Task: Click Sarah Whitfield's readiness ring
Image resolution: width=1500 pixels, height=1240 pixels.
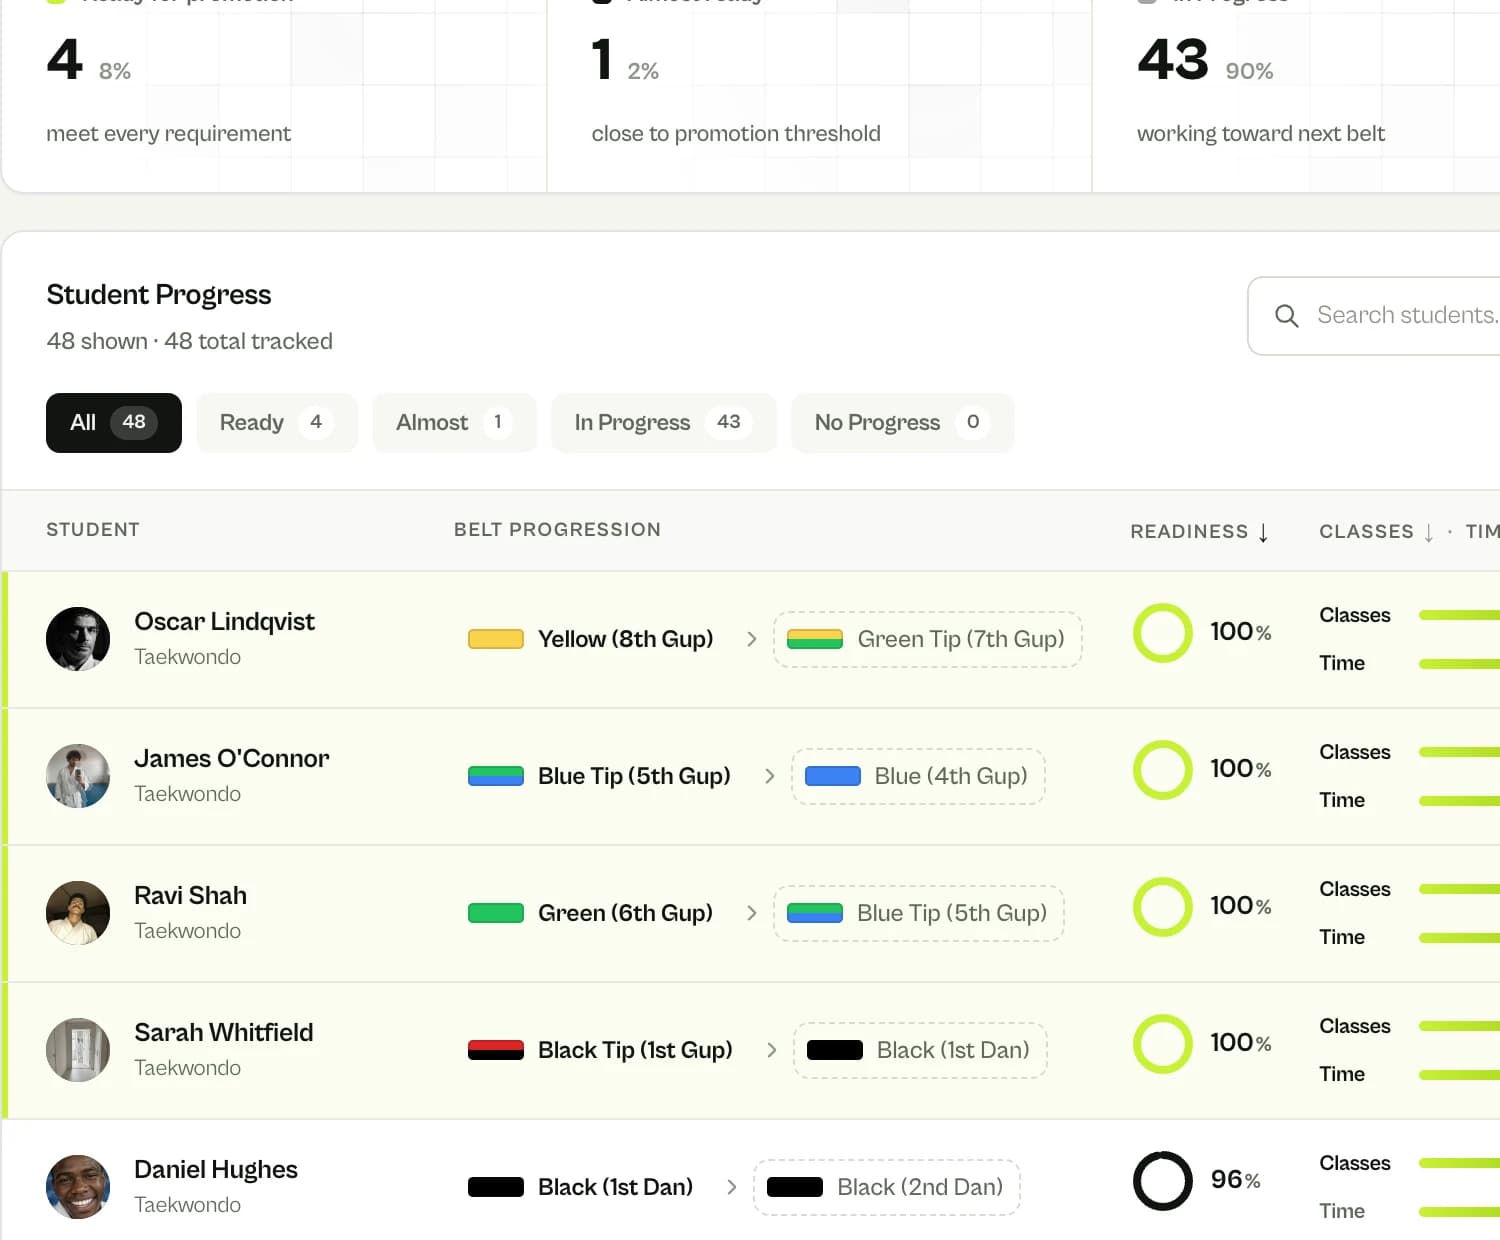Action: coord(1163,1044)
